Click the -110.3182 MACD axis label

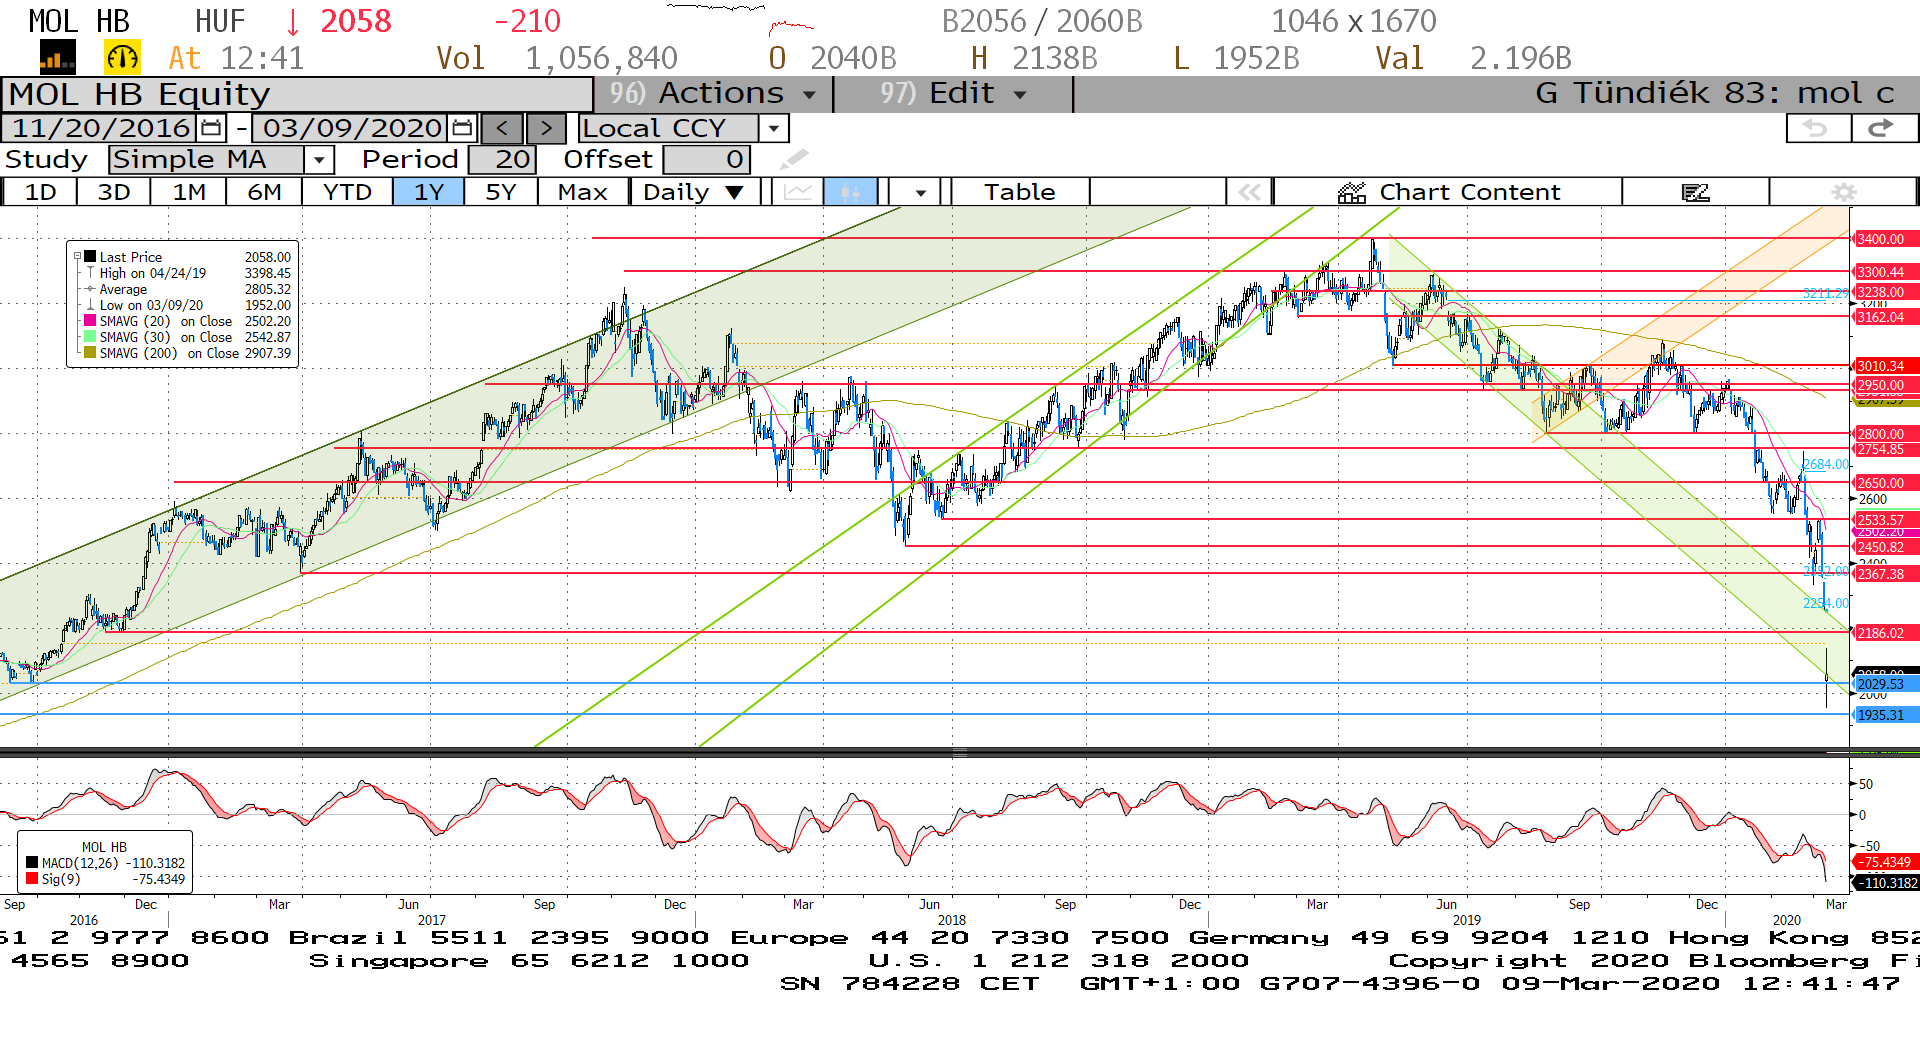[x=1886, y=883]
